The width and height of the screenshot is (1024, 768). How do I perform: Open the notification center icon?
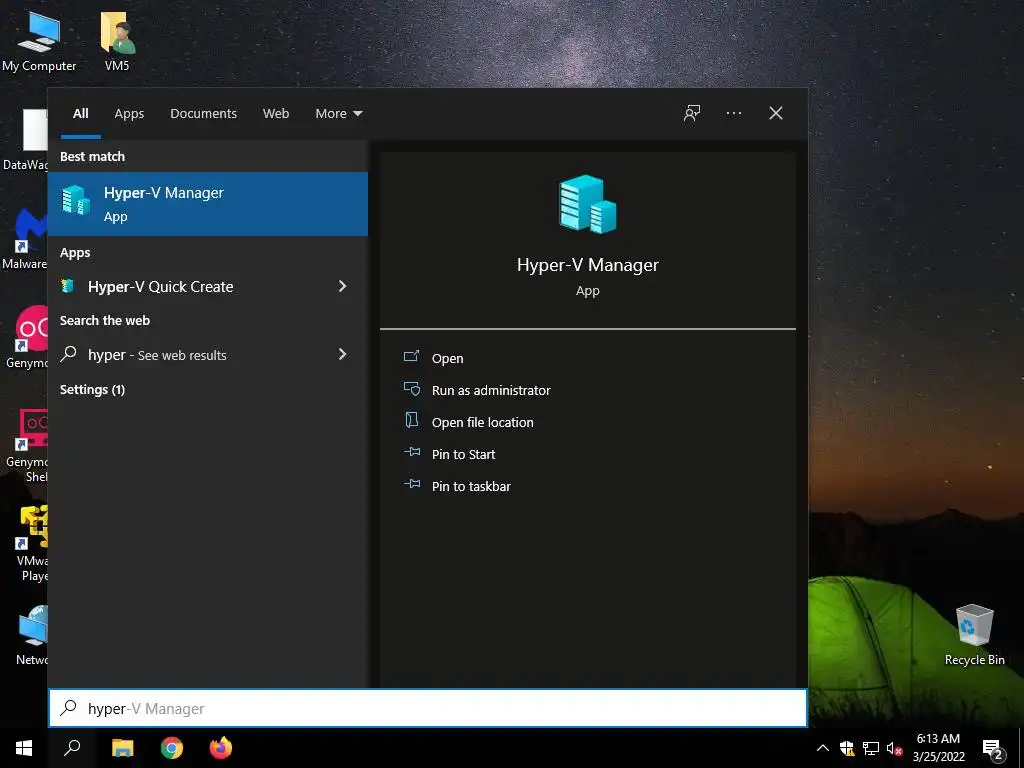pos(992,748)
